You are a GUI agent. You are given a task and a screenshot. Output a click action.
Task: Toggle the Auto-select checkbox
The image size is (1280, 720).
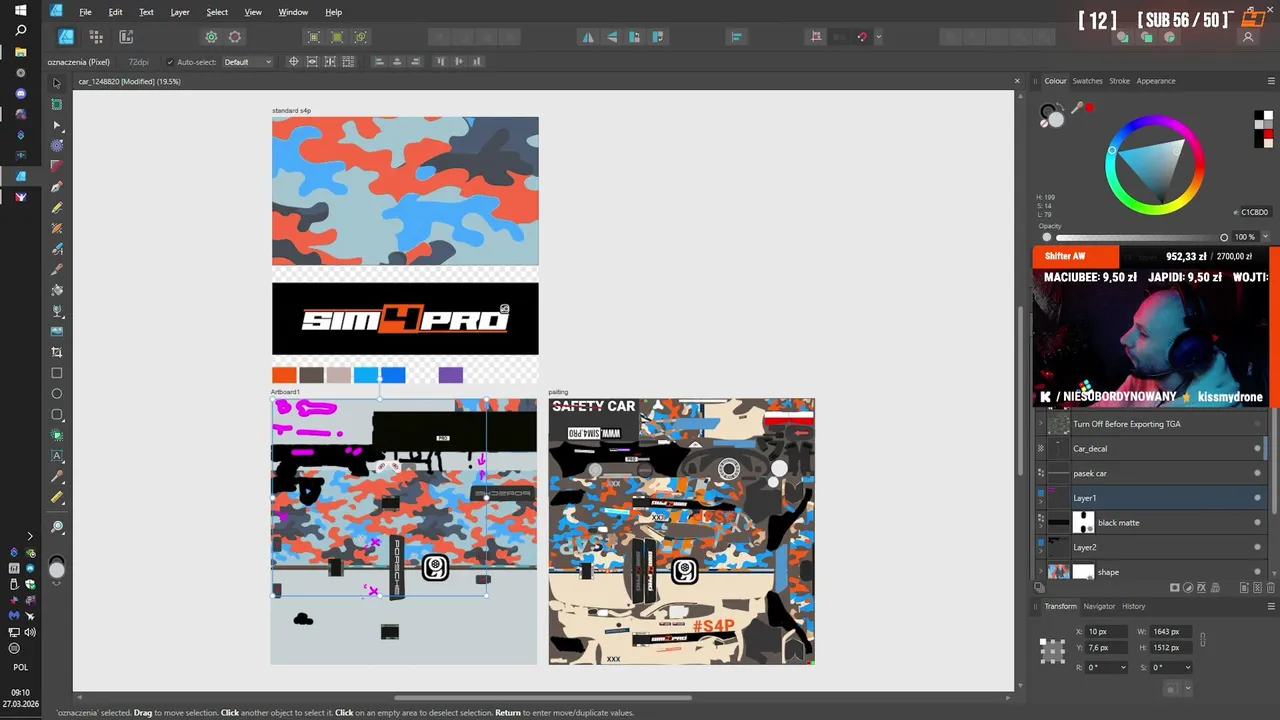click(170, 62)
